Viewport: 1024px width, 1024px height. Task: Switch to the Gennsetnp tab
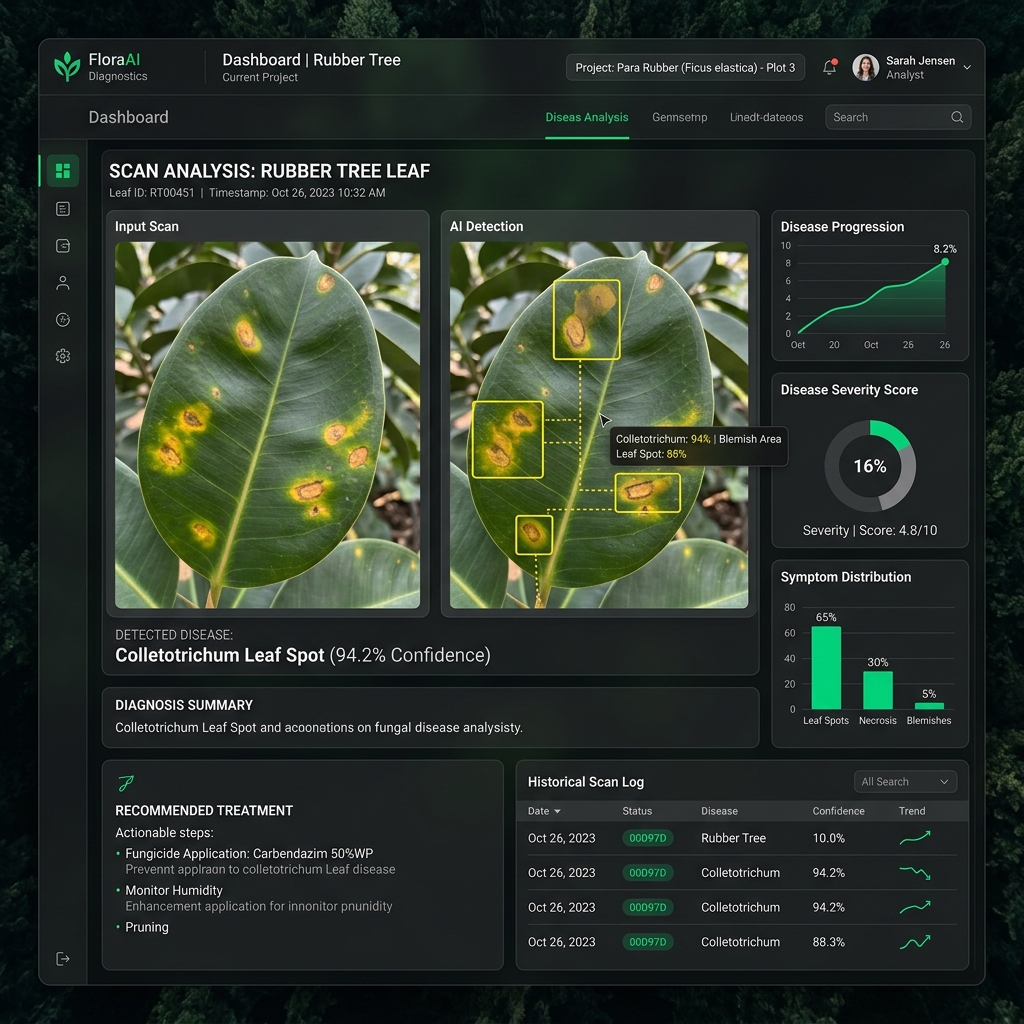(679, 118)
